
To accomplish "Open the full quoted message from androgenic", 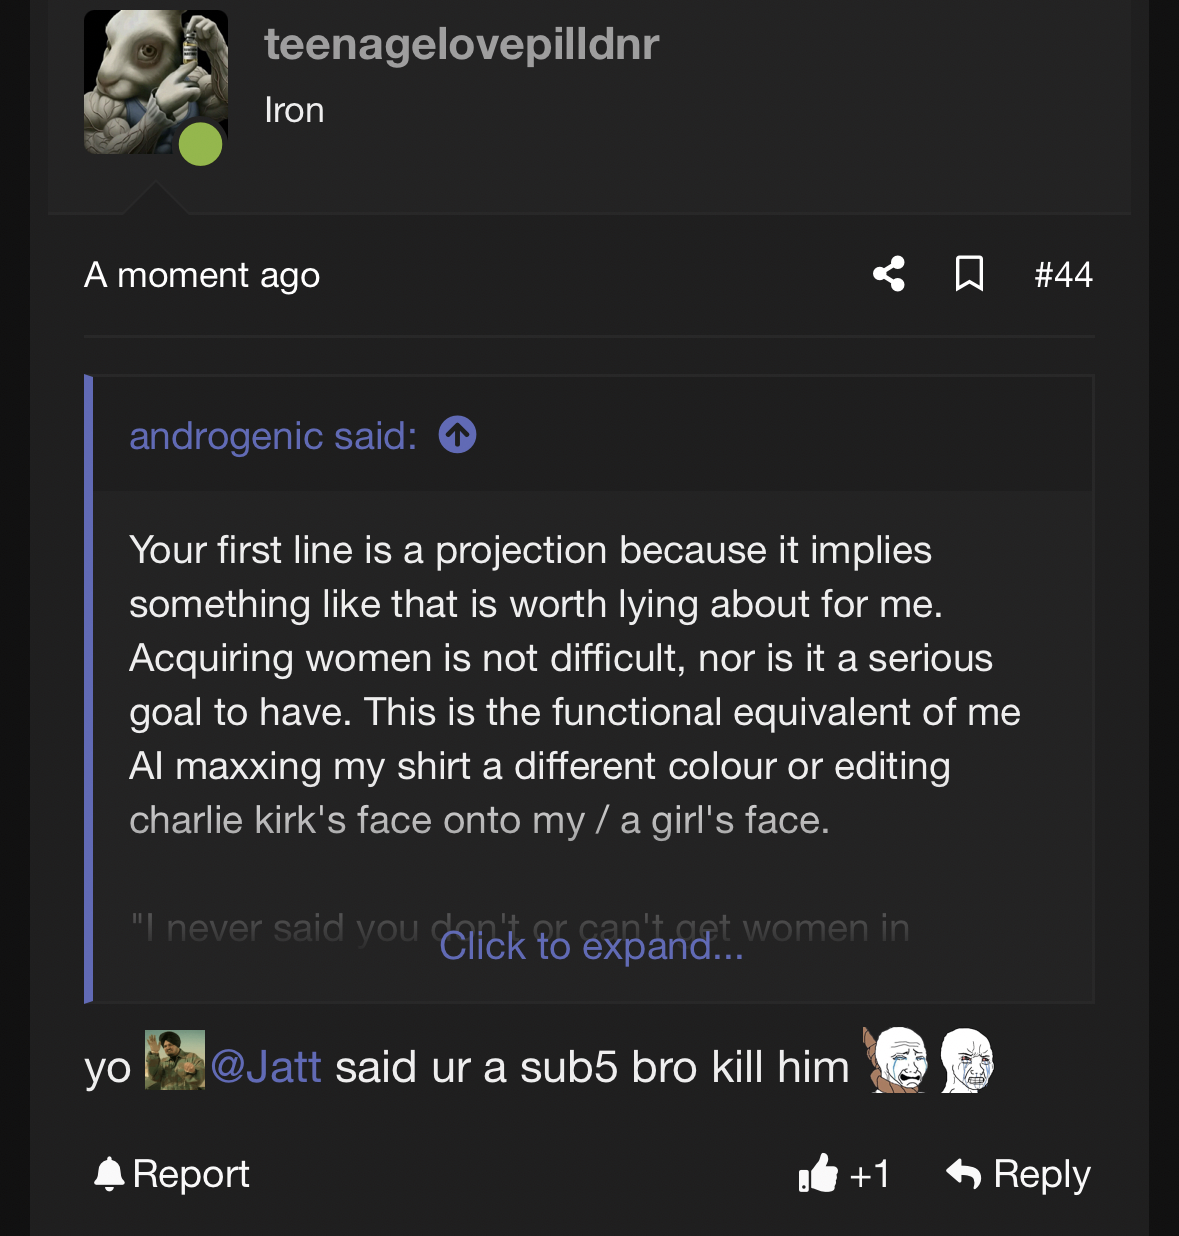I will coord(590,945).
